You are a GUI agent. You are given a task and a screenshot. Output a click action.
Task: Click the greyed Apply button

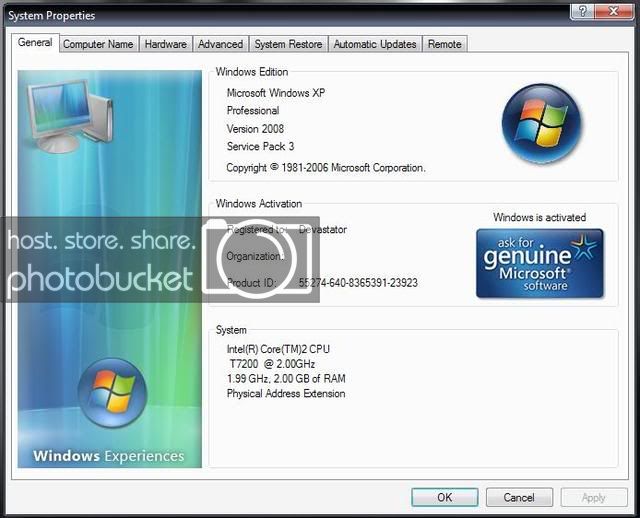[594, 497]
